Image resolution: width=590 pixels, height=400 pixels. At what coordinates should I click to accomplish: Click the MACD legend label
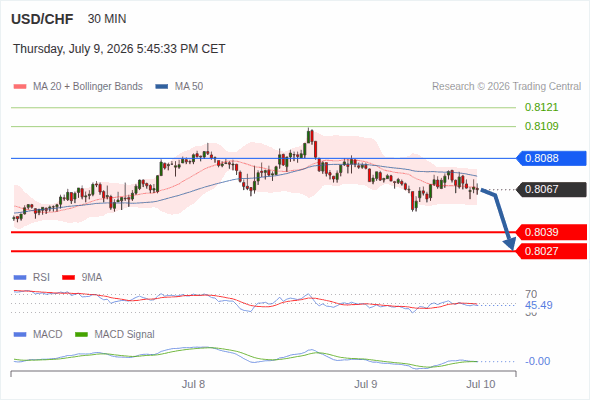click(x=47, y=334)
